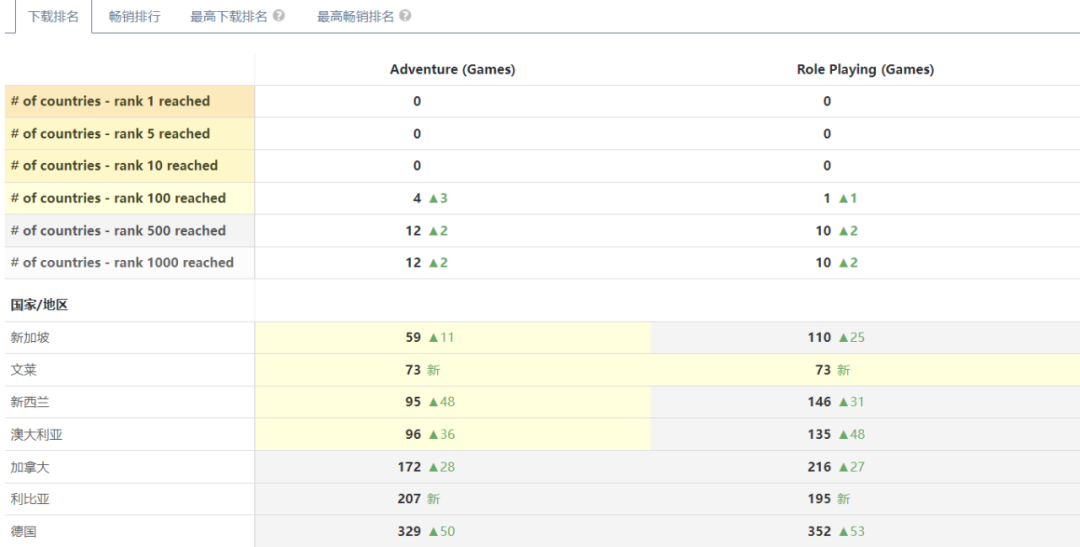The width and height of the screenshot is (1080, 547).
Task: Click the 利比亚 country name
Action: click(x=30, y=499)
